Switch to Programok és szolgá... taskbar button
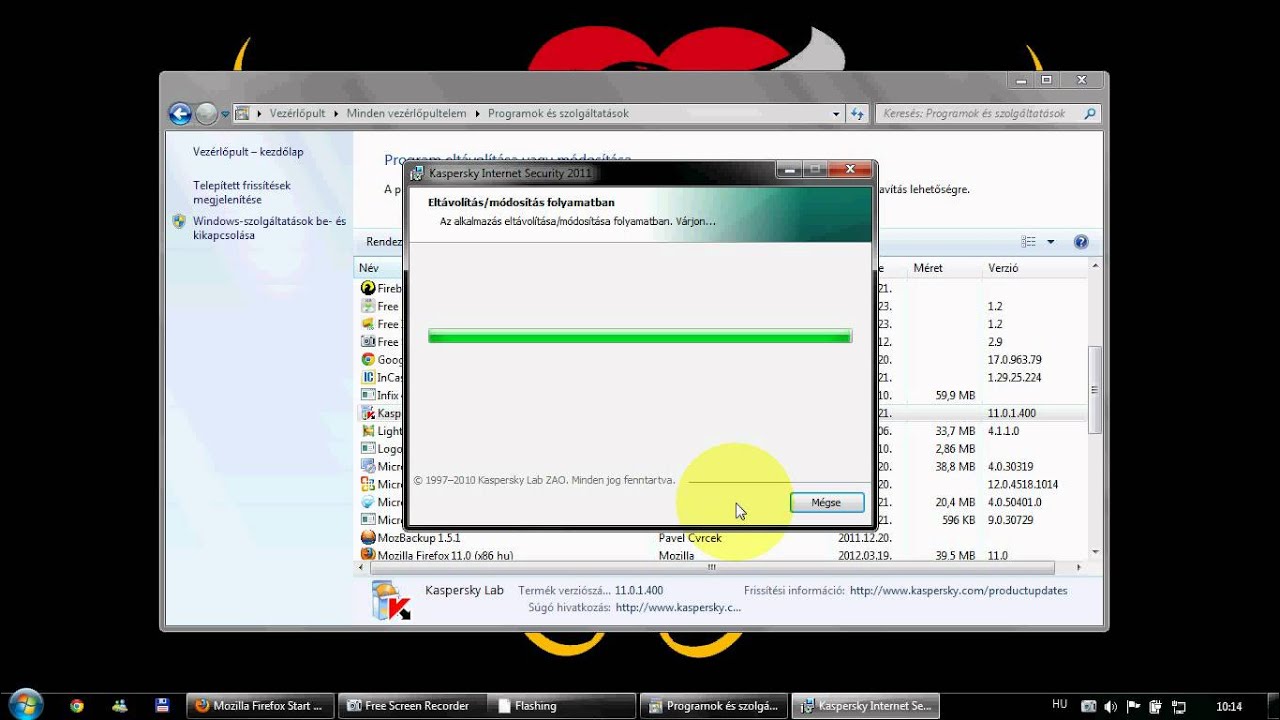Screen dimensions: 1280x720 tap(713, 706)
